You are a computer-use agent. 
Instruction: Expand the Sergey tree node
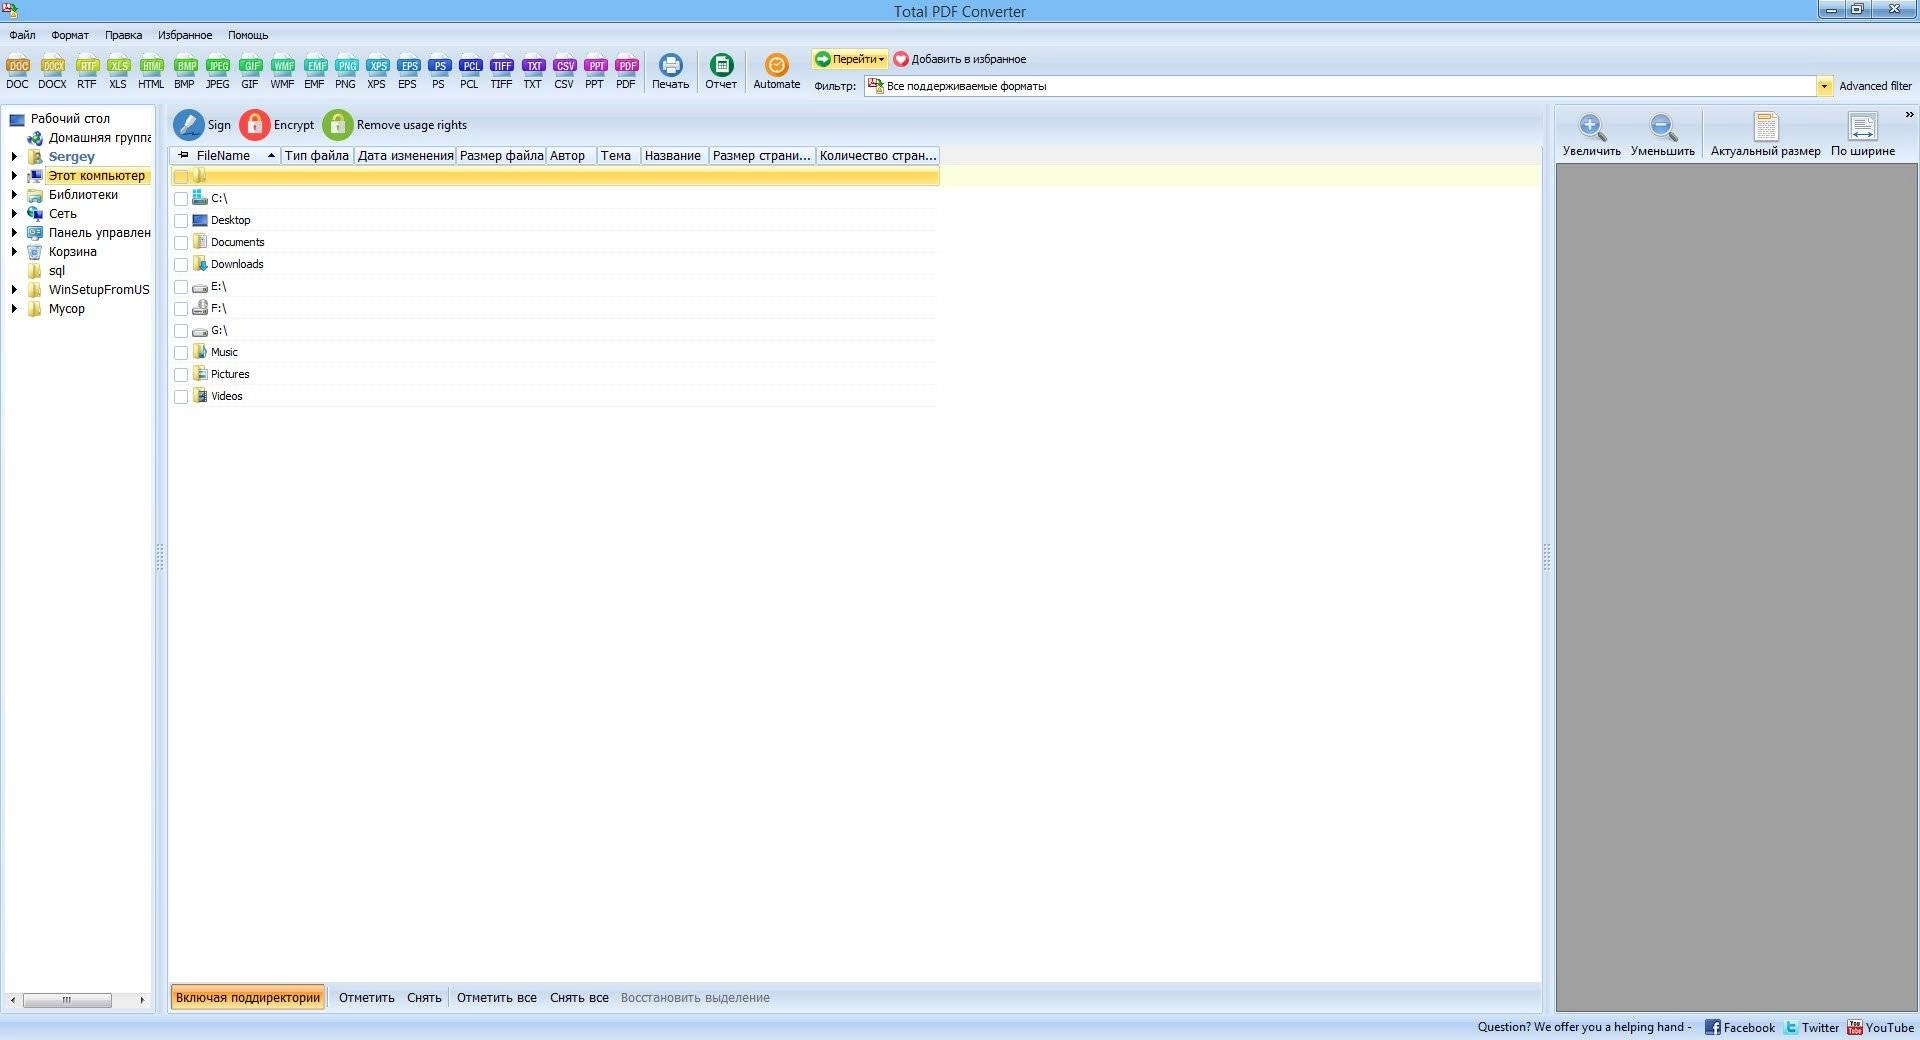(x=14, y=157)
